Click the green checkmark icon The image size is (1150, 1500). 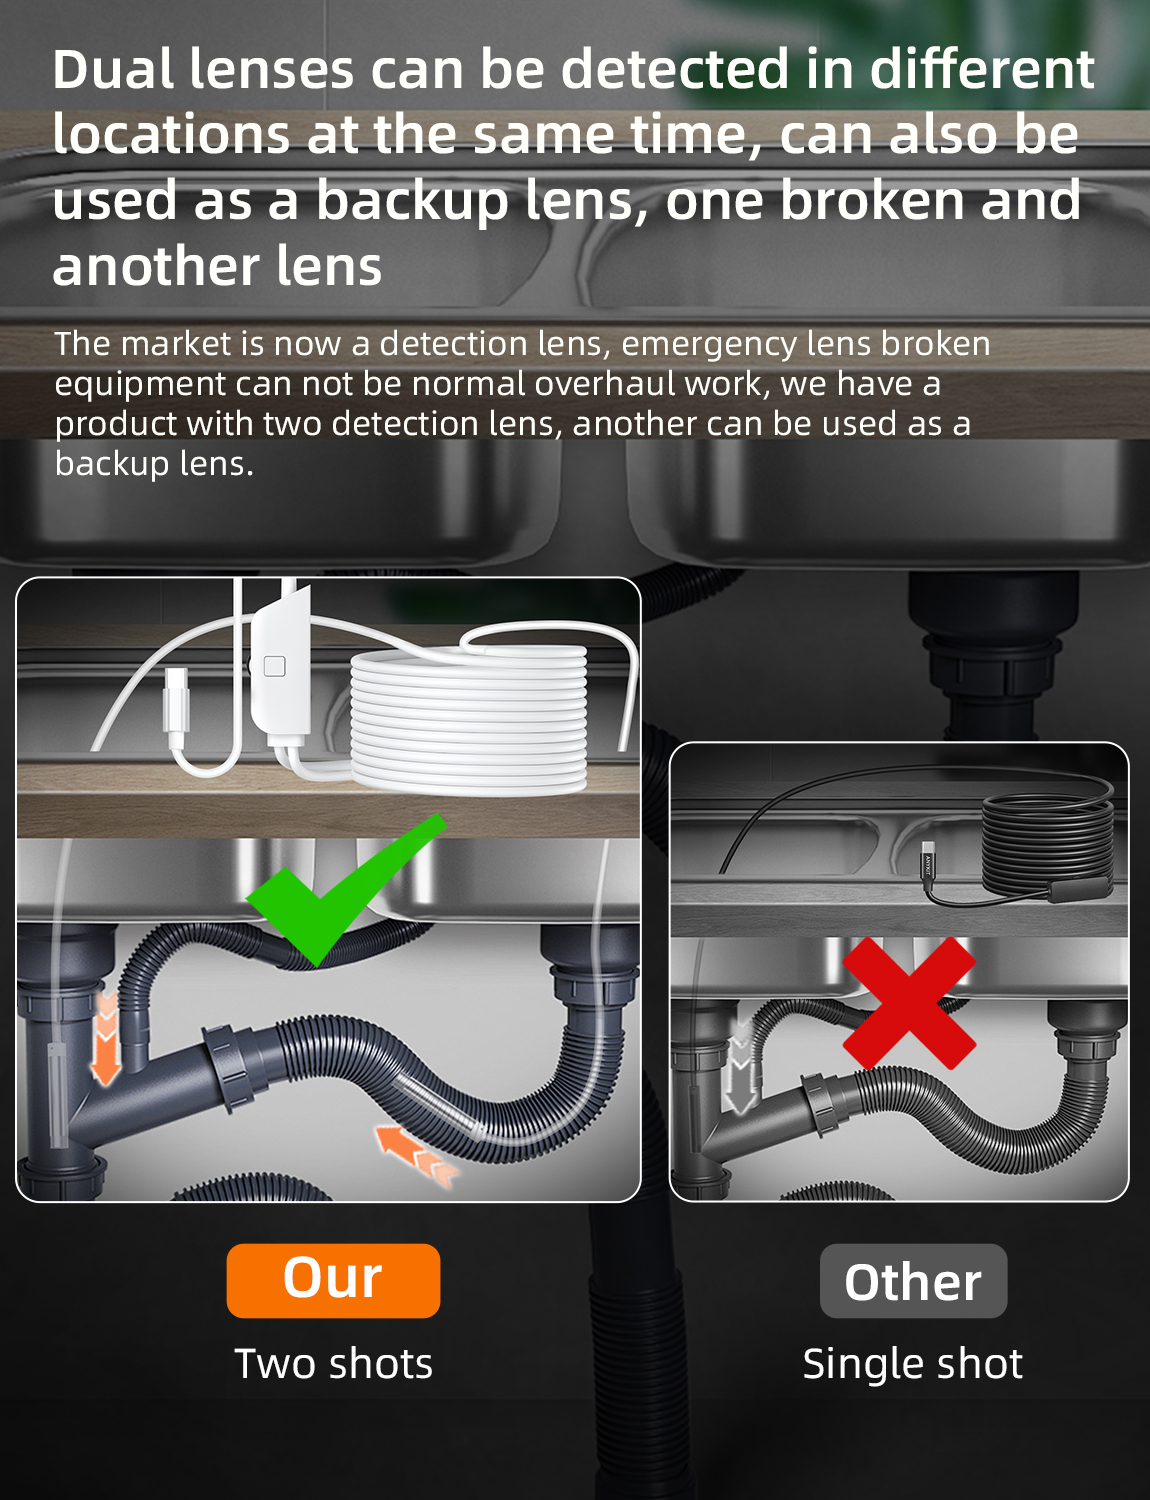pos(346,890)
